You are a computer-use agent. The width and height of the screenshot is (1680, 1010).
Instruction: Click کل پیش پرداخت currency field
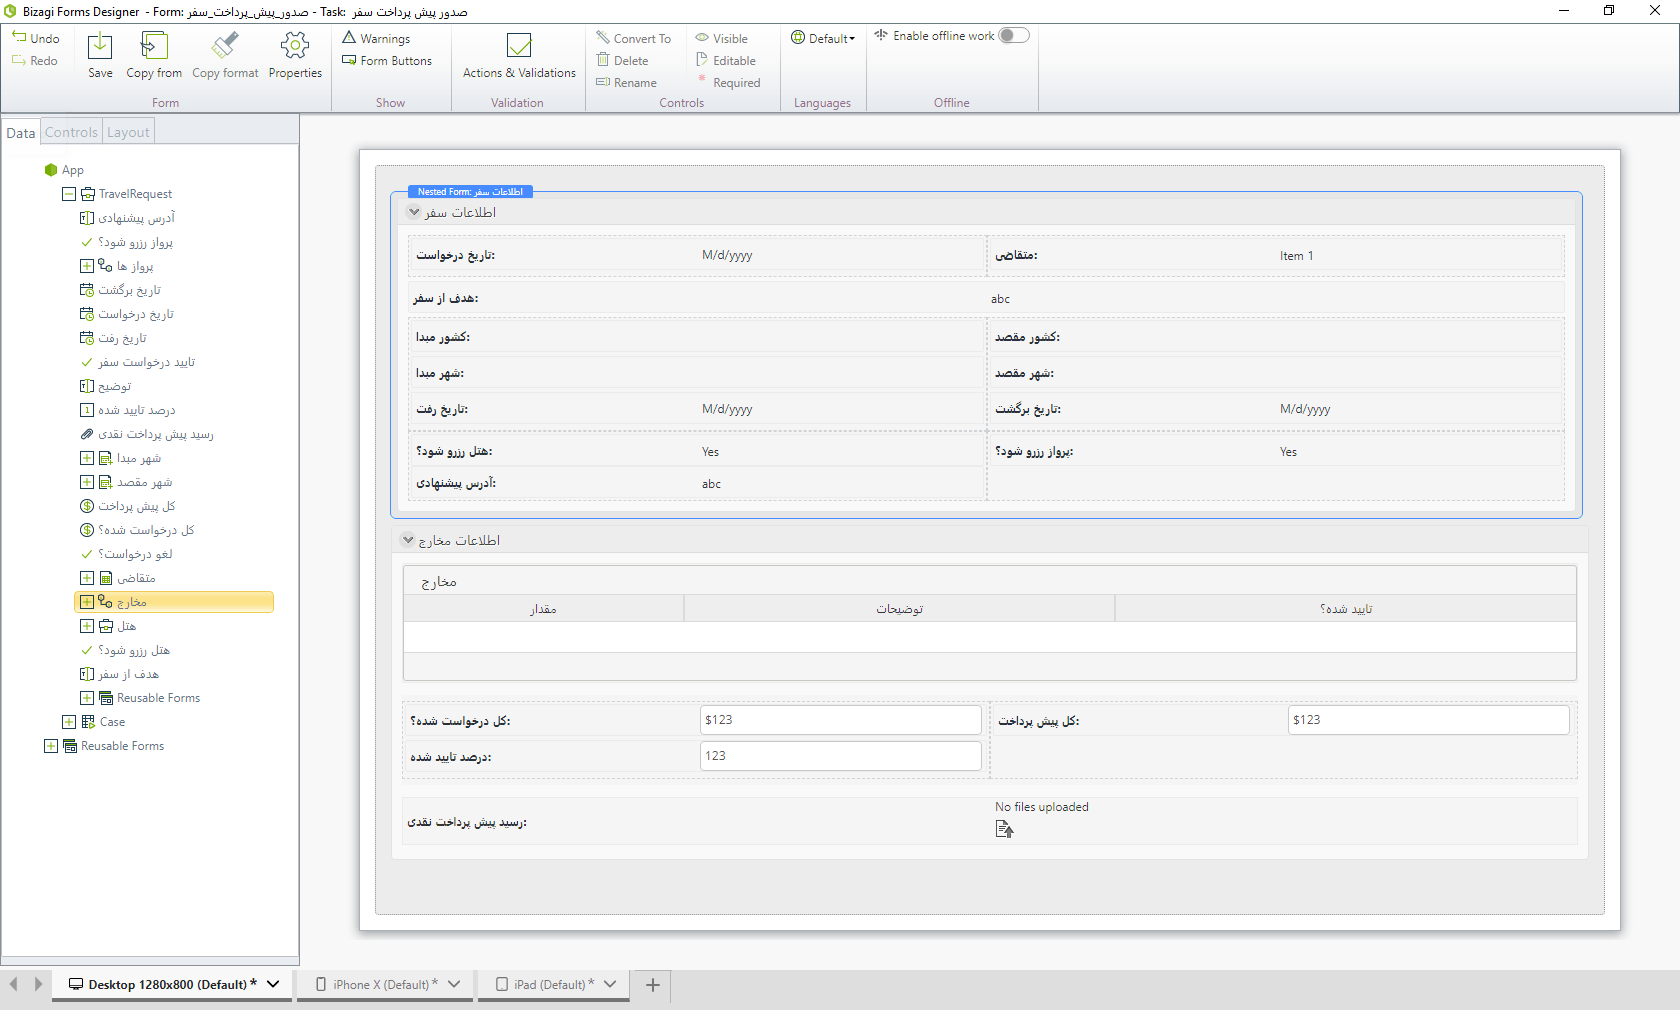click(x=1428, y=720)
